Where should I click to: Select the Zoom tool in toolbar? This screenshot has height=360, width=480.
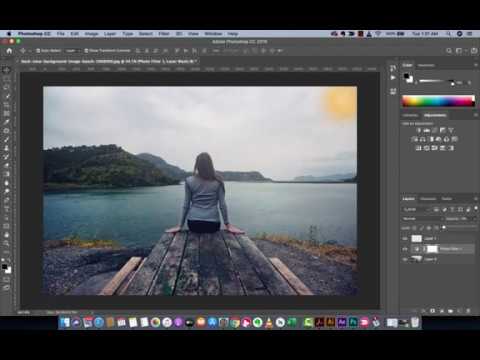point(6,244)
